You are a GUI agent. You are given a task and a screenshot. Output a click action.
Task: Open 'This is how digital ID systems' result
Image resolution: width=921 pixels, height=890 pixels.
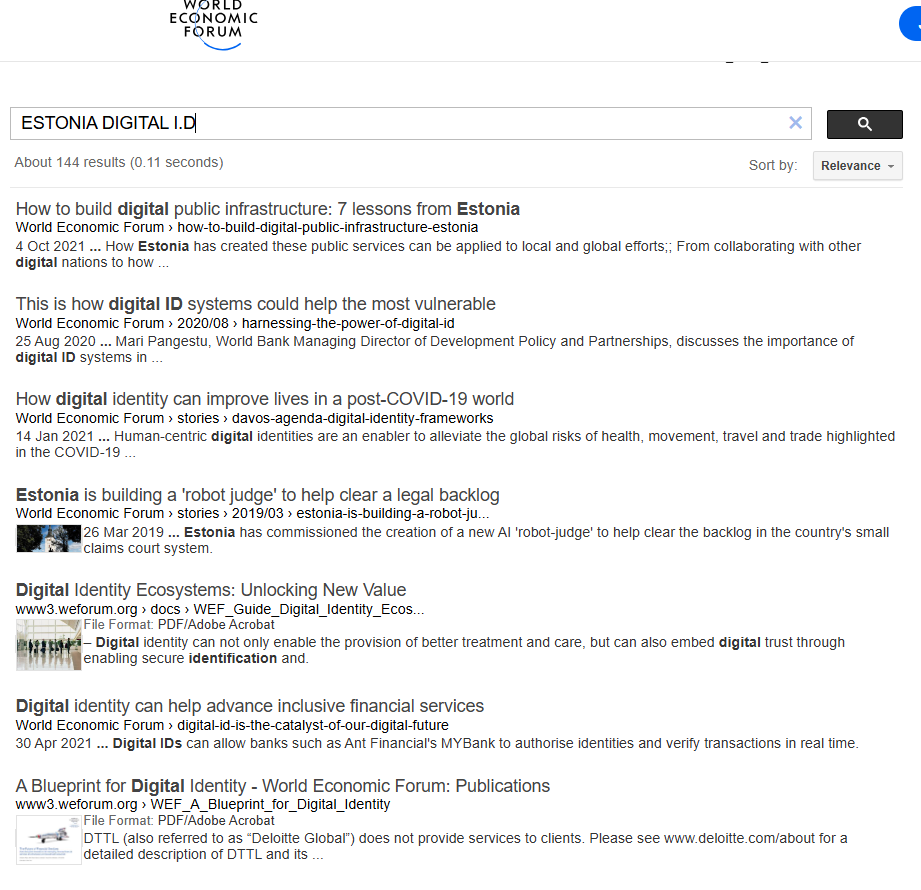255,304
